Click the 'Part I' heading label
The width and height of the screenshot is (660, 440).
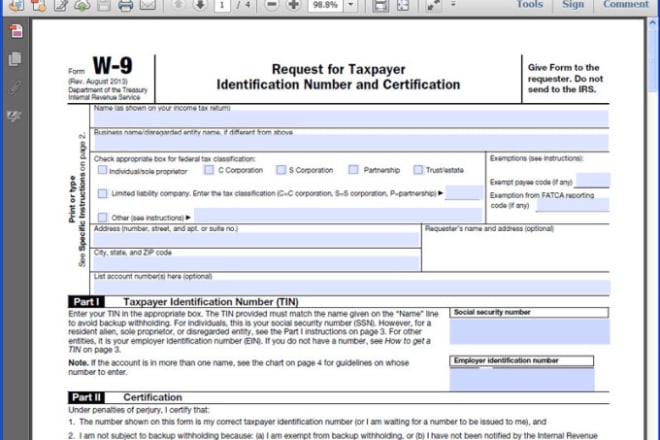tap(86, 302)
